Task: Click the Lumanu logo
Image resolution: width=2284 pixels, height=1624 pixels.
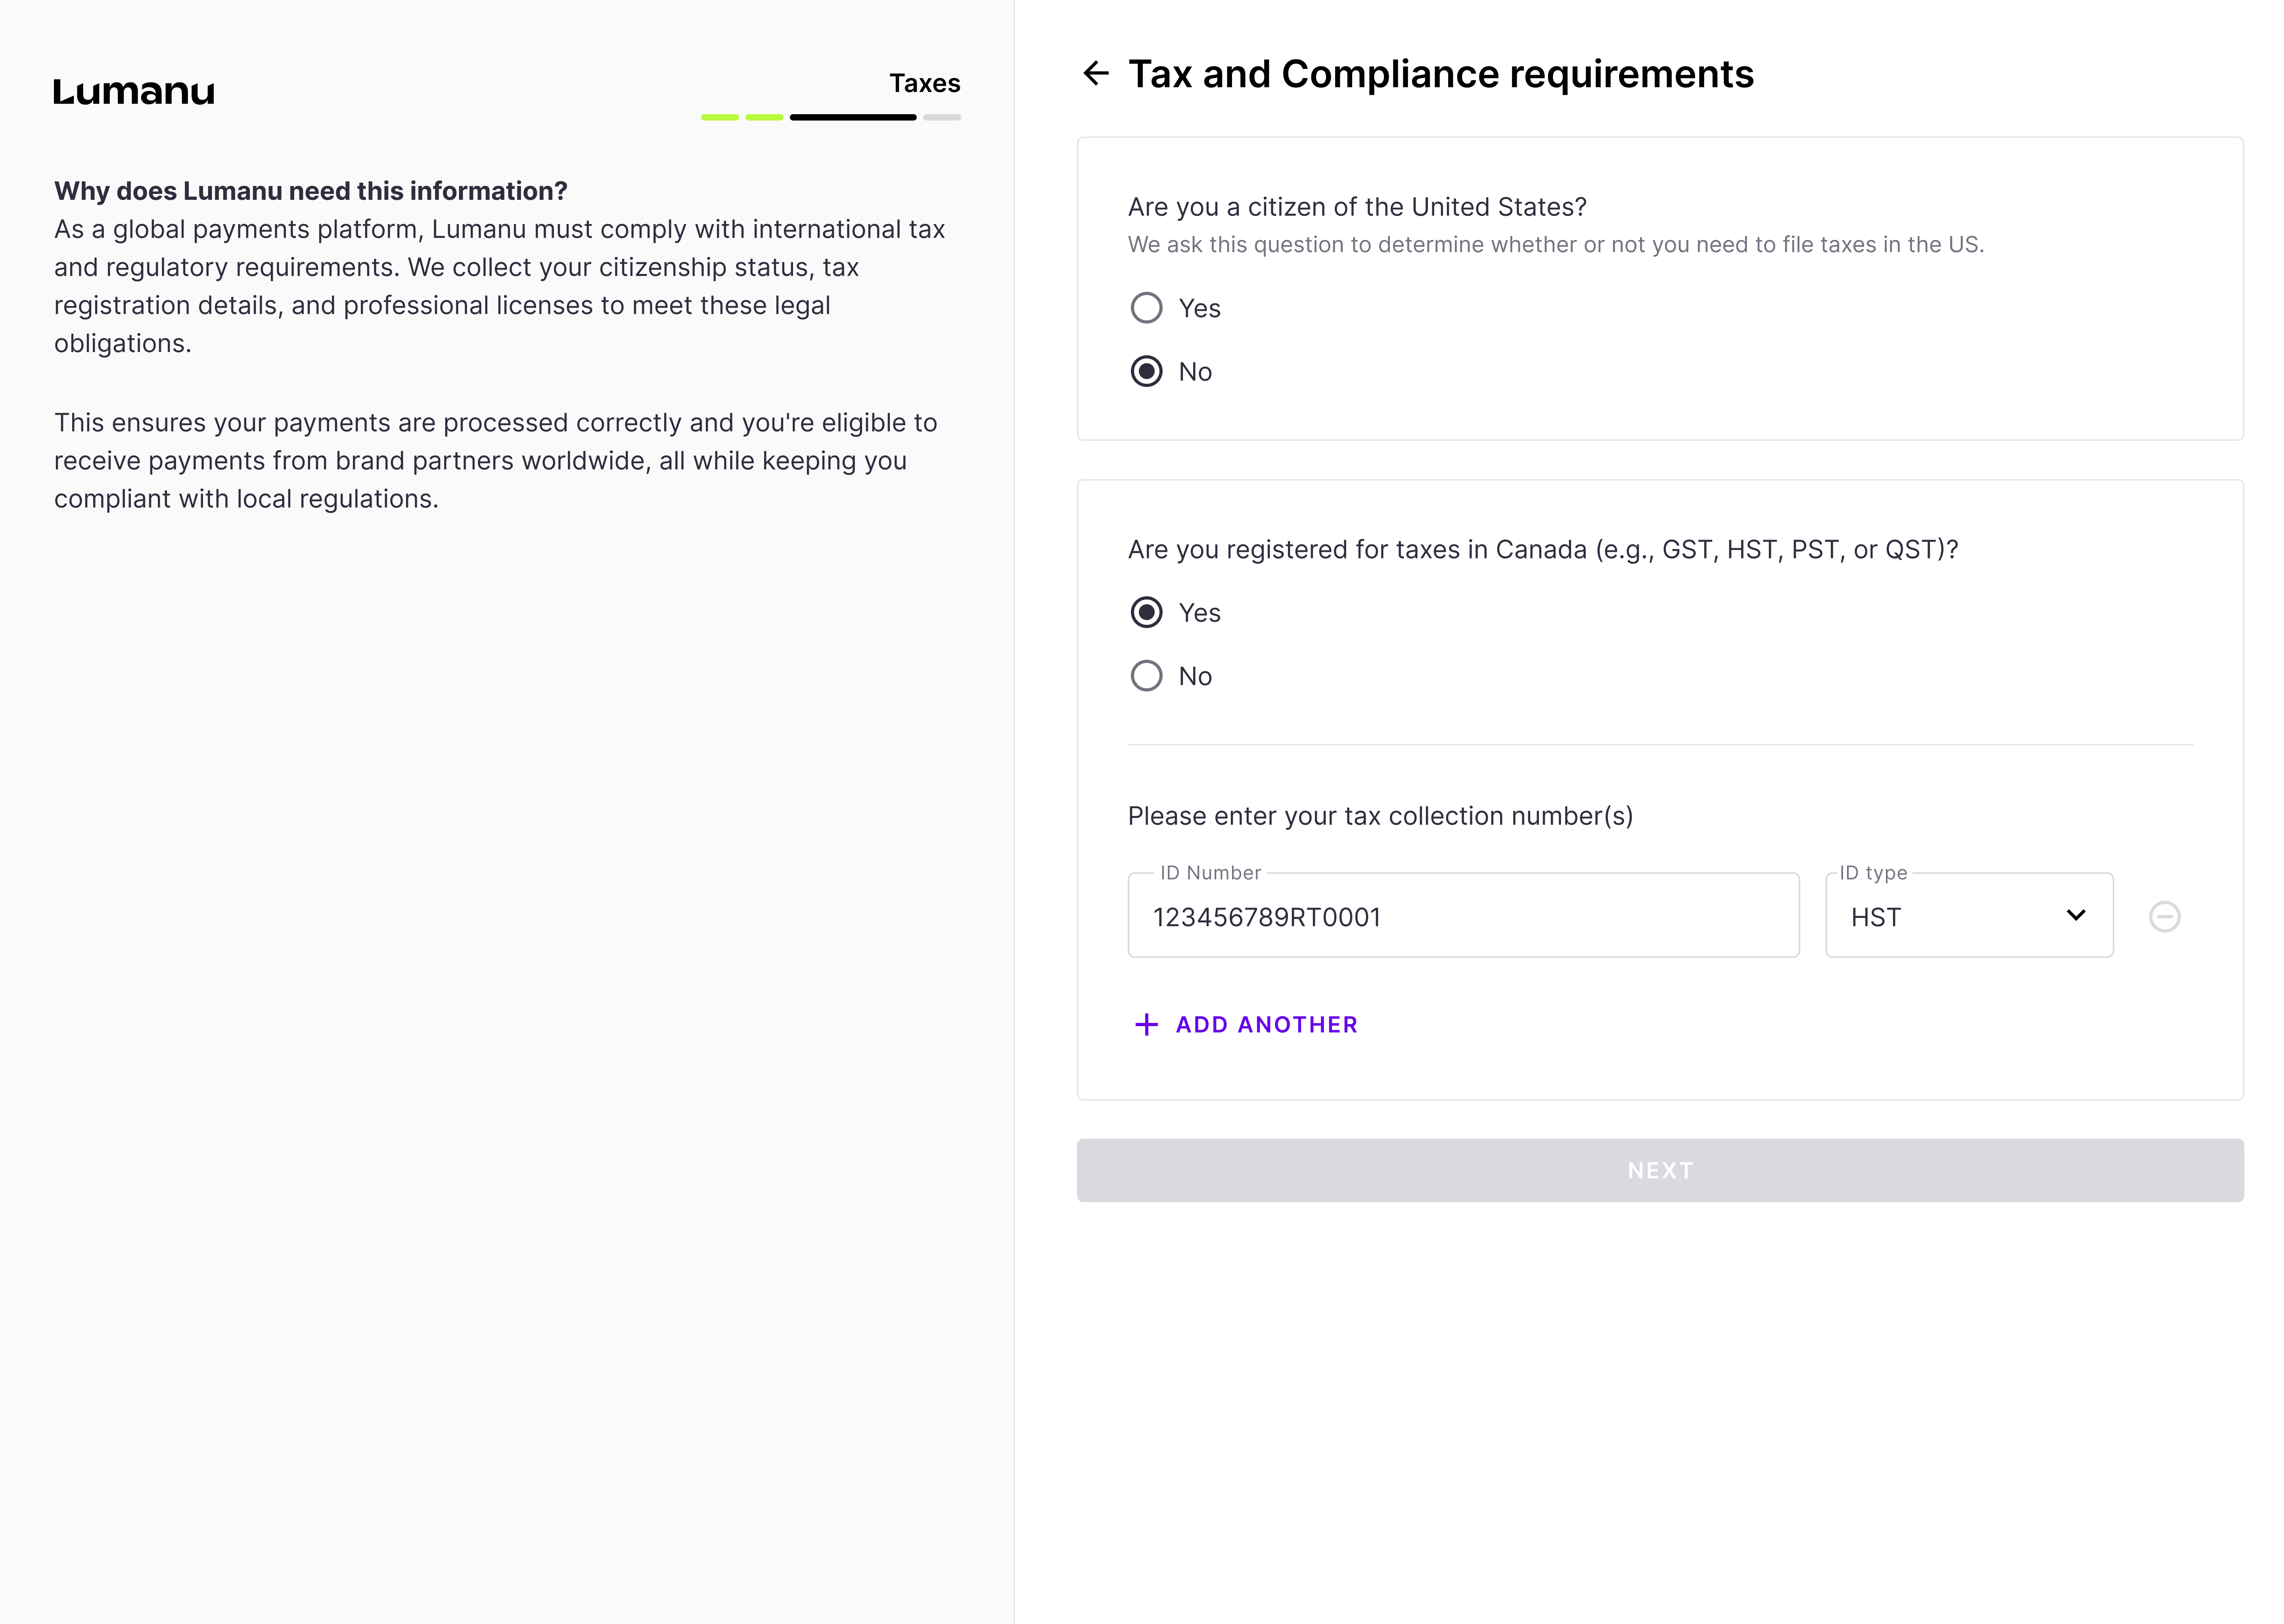Action: [134, 92]
